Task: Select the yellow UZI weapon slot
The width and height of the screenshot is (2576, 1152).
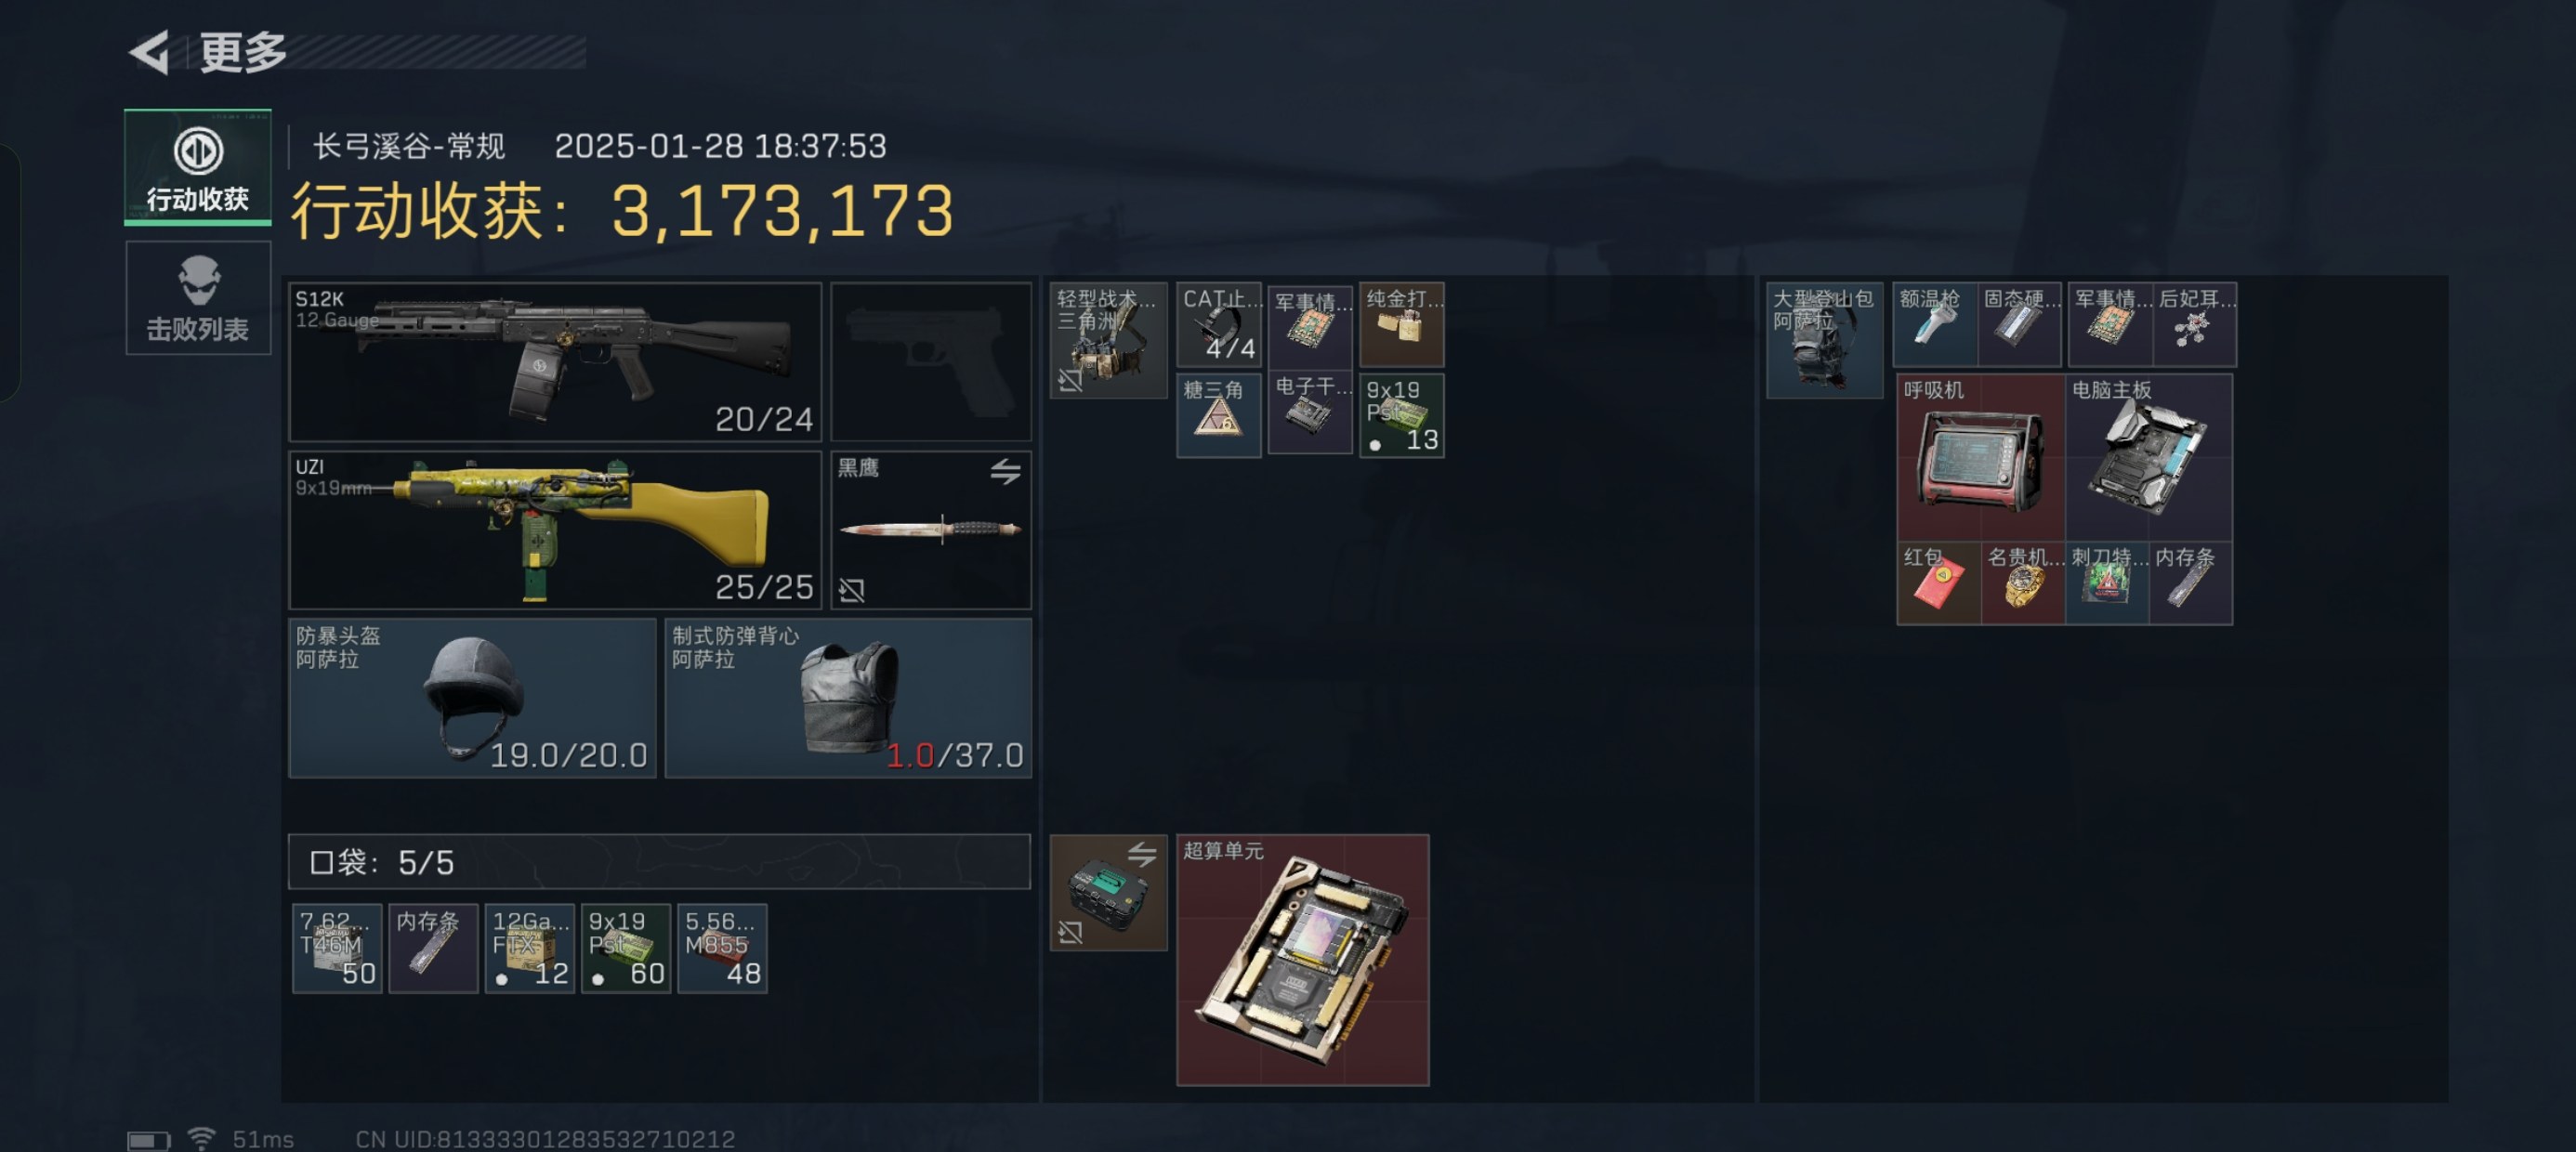Action: click(555, 530)
